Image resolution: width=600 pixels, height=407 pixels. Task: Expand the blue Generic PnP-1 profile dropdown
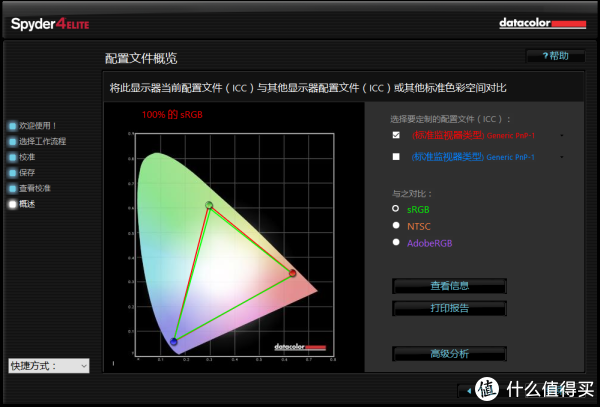click(x=562, y=157)
